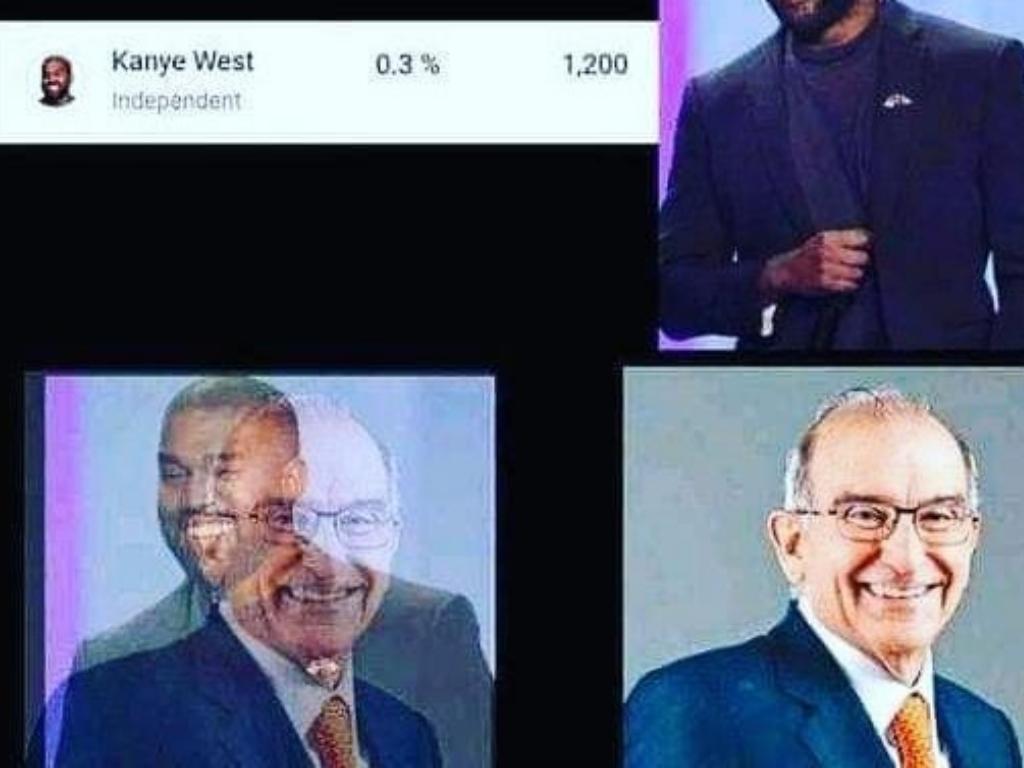Open the photo of bald man with glasses

pyautogui.click(x=824, y=568)
